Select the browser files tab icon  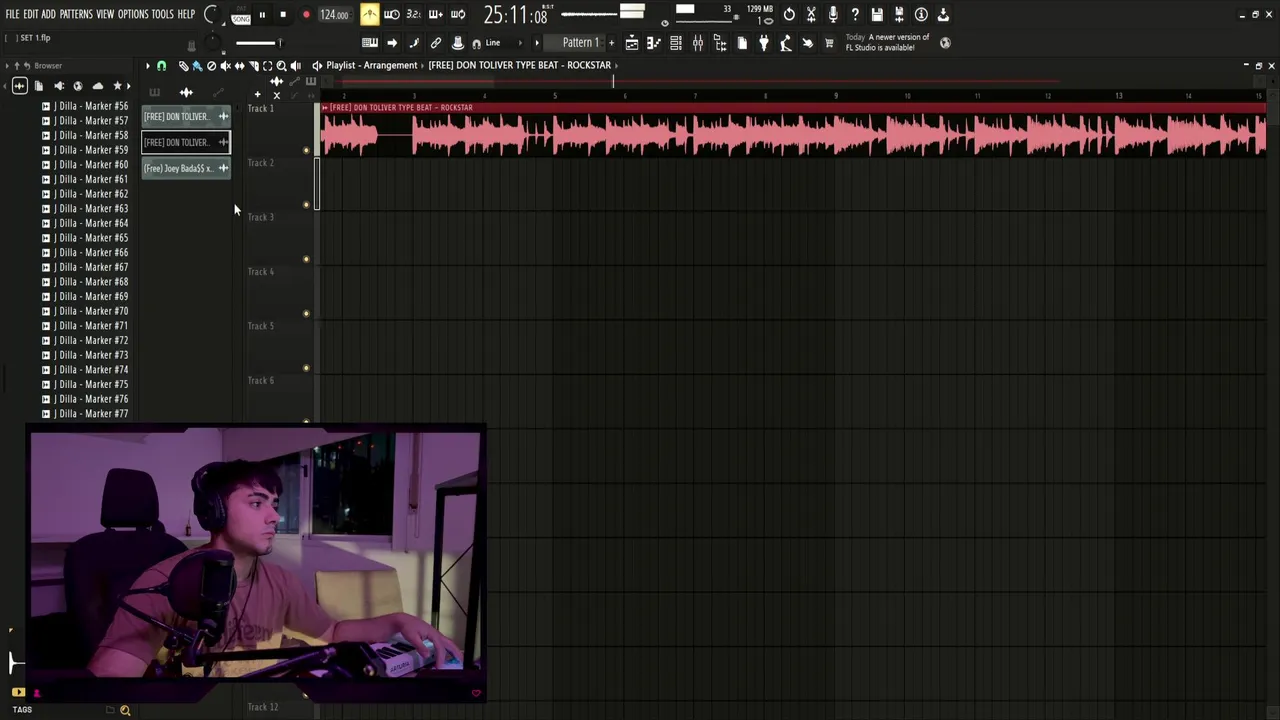(39, 86)
